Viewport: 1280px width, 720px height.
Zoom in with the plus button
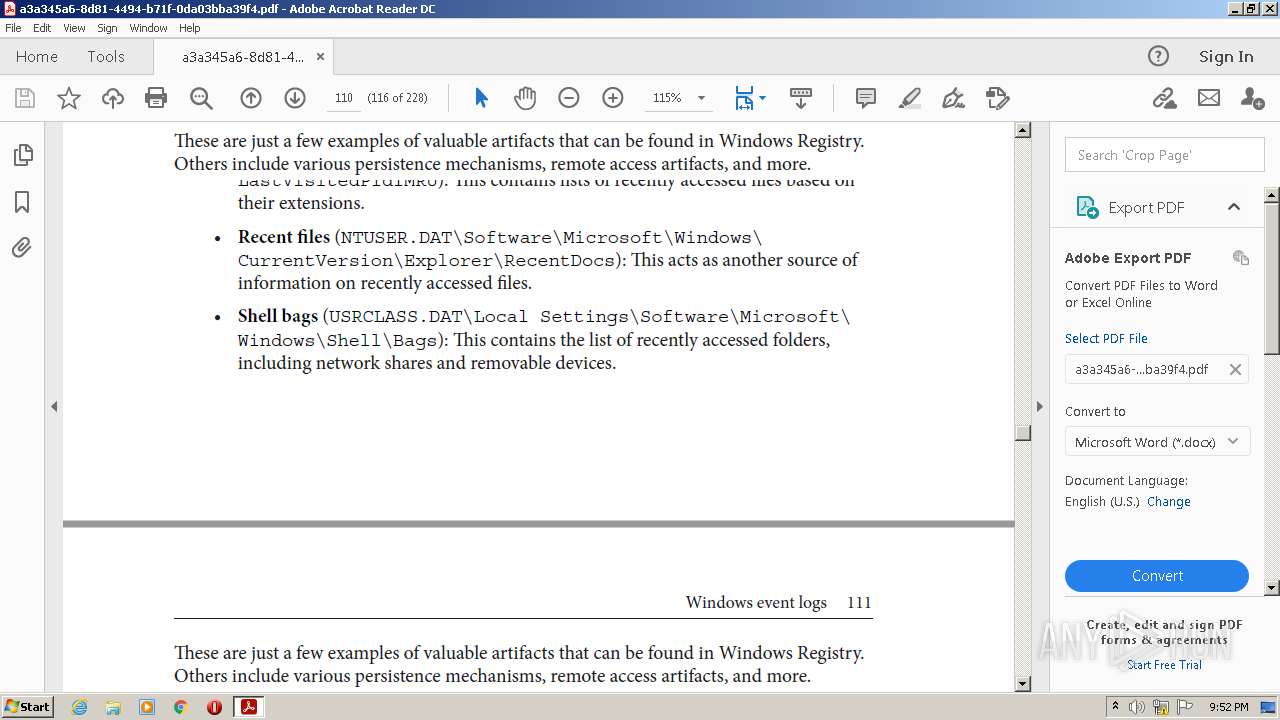[x=612, y=98]
